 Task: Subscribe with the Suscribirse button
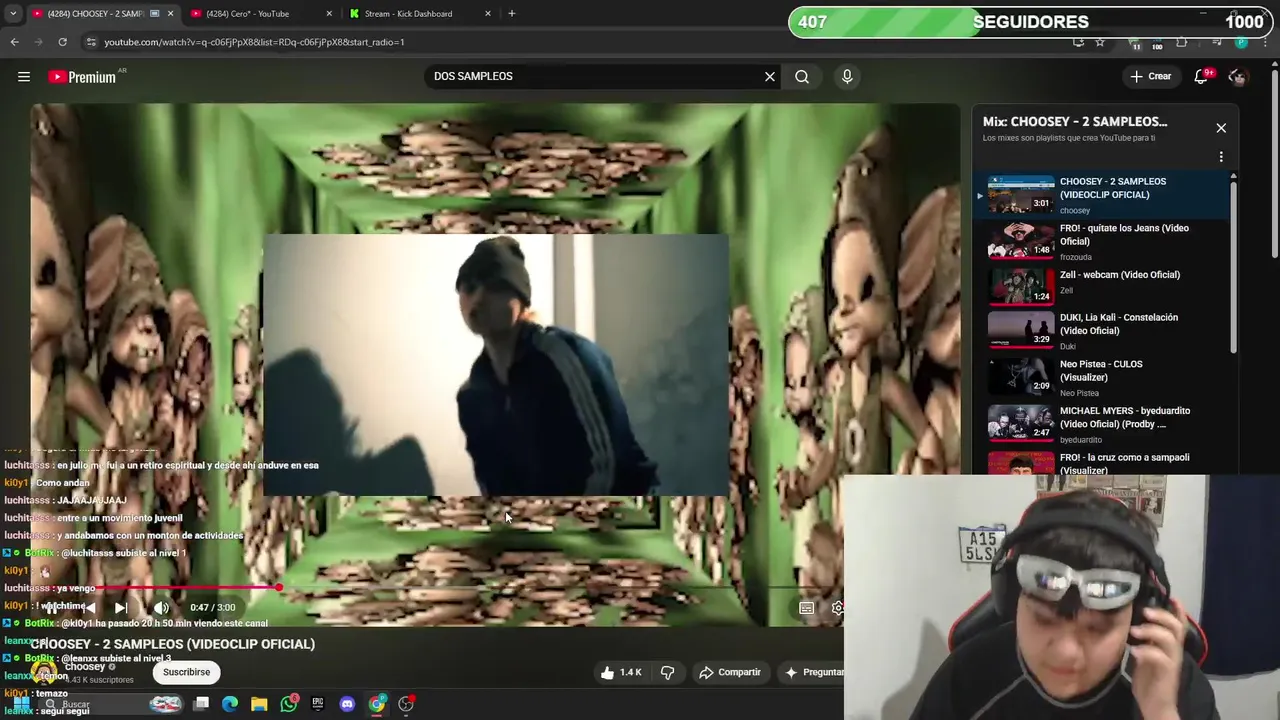point(186,672)
